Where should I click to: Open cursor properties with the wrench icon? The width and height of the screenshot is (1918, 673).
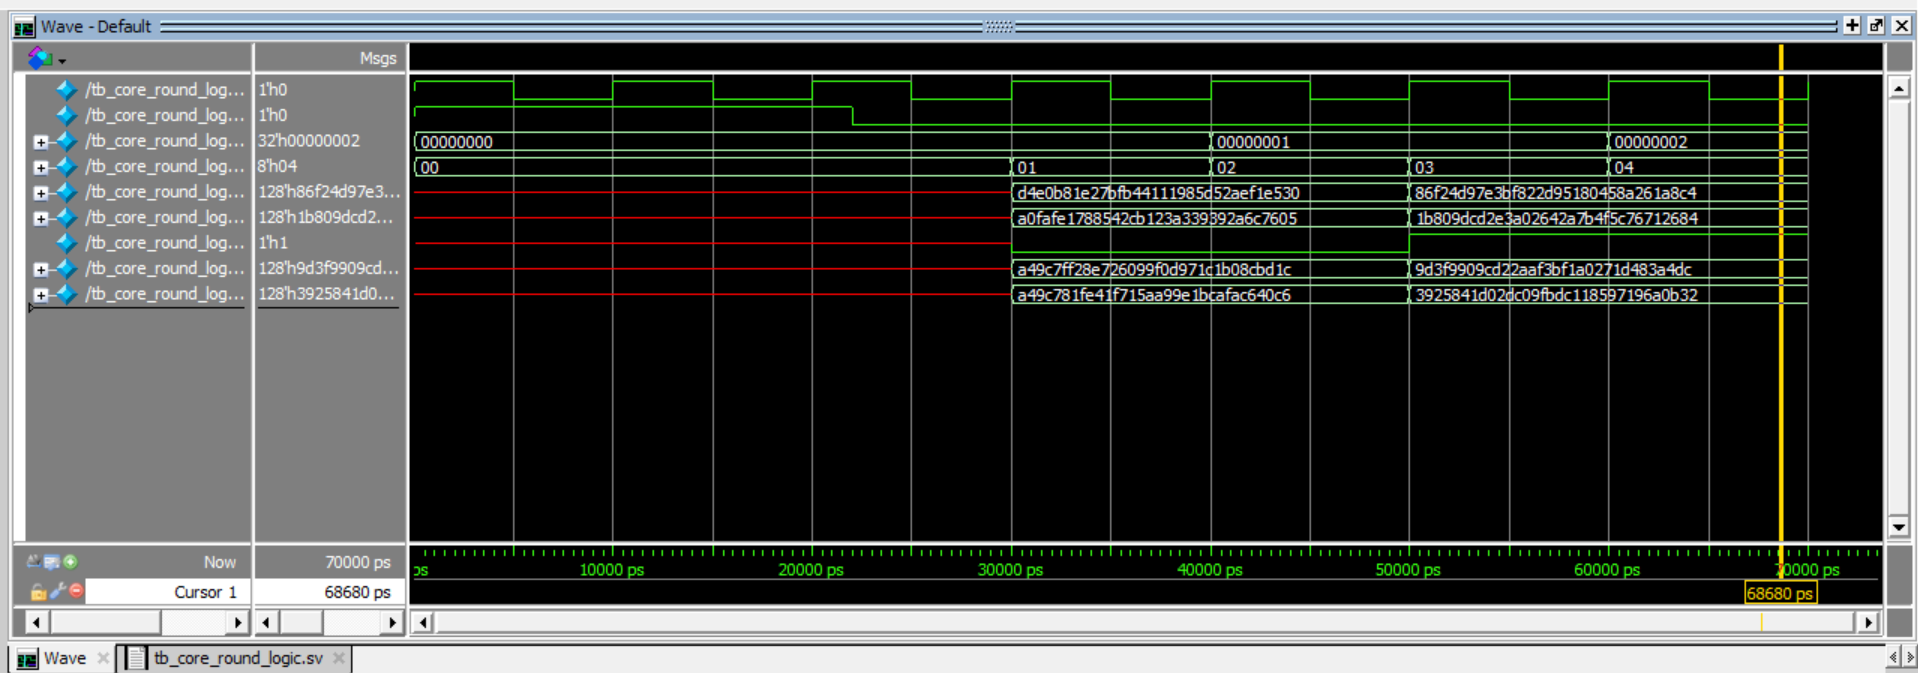(57, 592)
